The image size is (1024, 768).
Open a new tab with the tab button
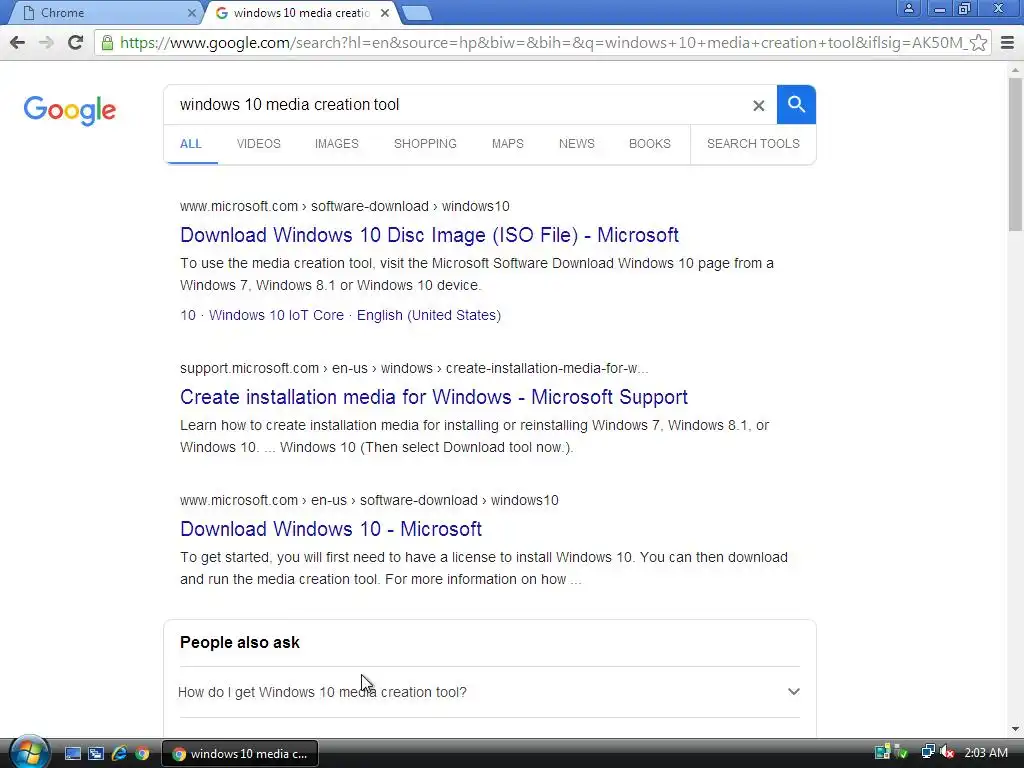pos(416,13)
